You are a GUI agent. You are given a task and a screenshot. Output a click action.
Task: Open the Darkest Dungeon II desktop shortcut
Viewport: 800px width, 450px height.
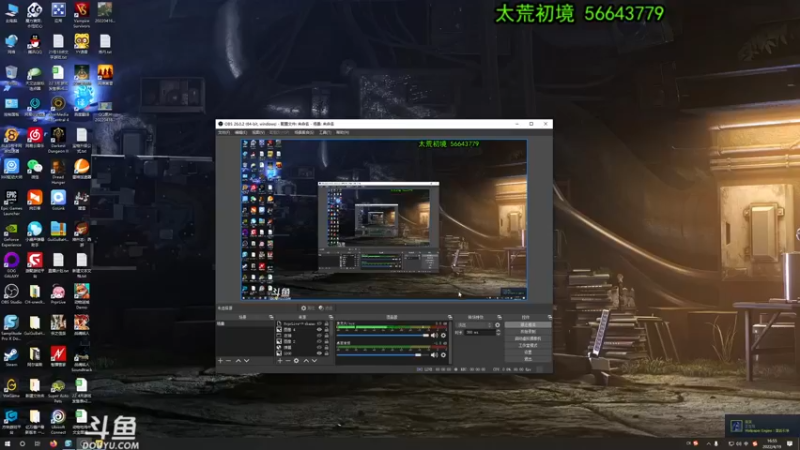[x=58, y=139]
